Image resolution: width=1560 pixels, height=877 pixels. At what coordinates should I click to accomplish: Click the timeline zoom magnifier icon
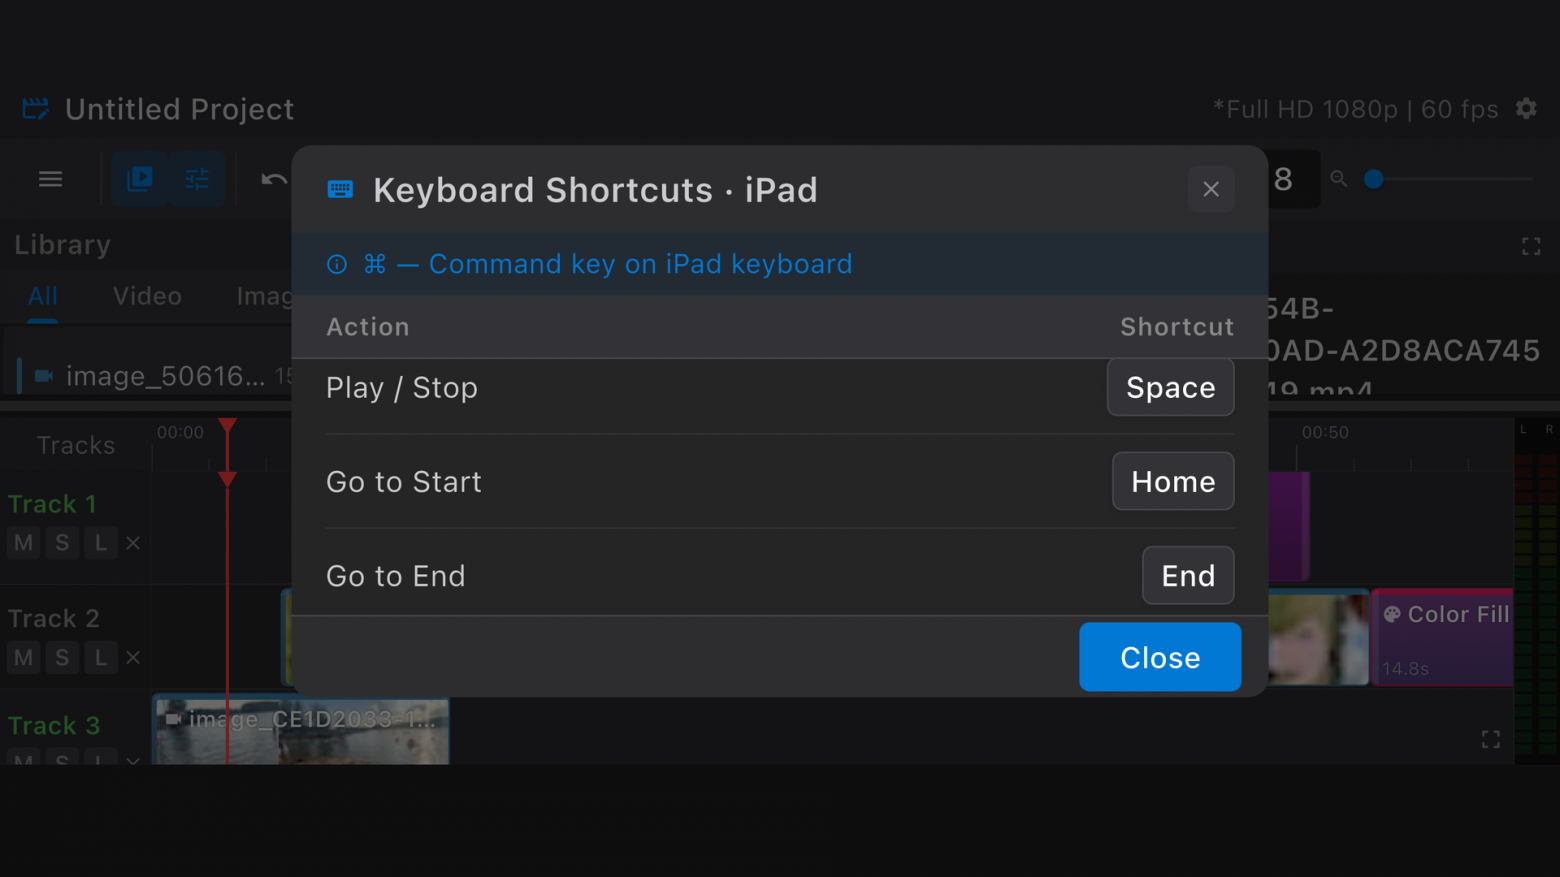point(1338,179)
